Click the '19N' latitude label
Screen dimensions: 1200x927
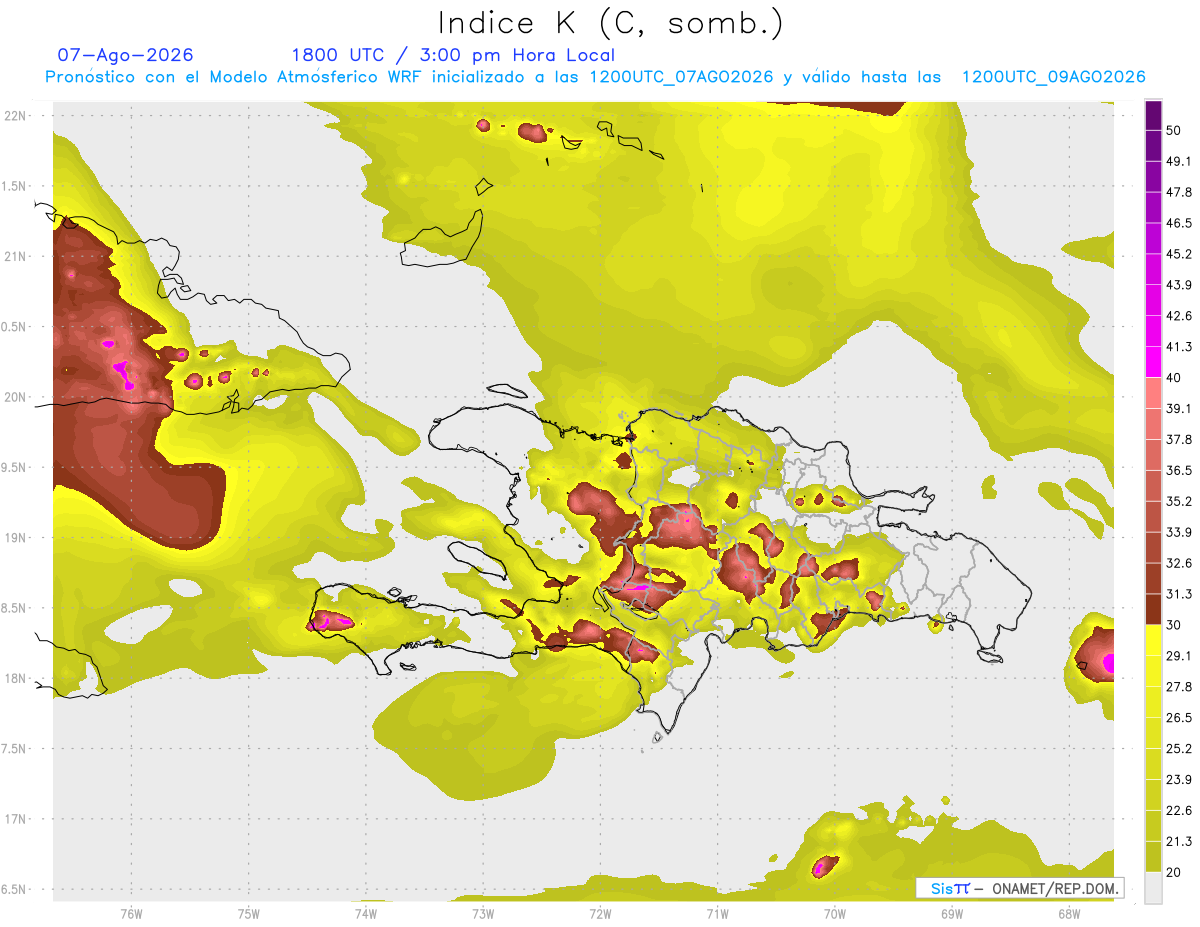pyautogui.click(x=15, y=538)
